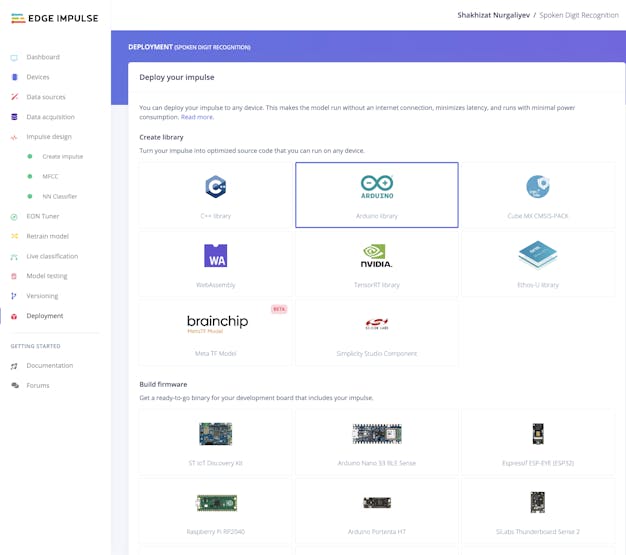
Task: Go to Devices page
Action: coord(38,77)
